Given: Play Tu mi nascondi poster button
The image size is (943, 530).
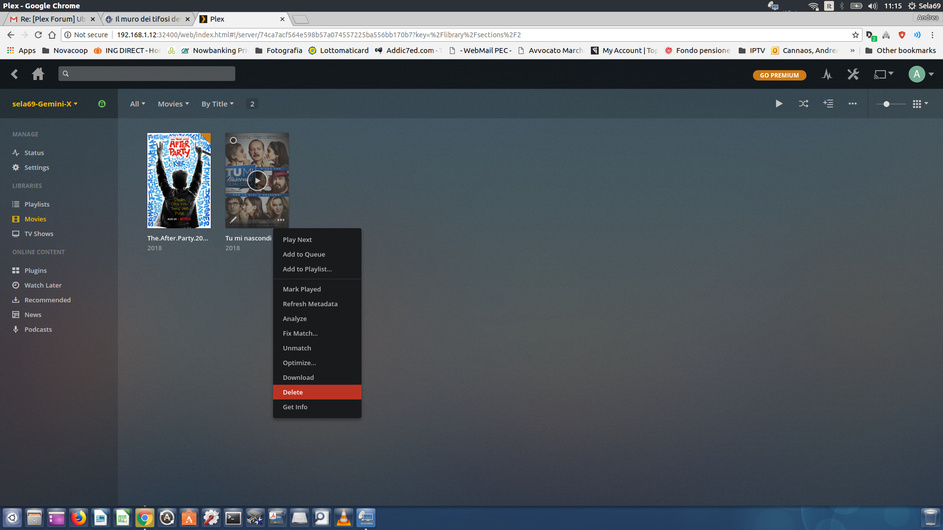Looking at the screenshot, I should [x=257, y=180].
